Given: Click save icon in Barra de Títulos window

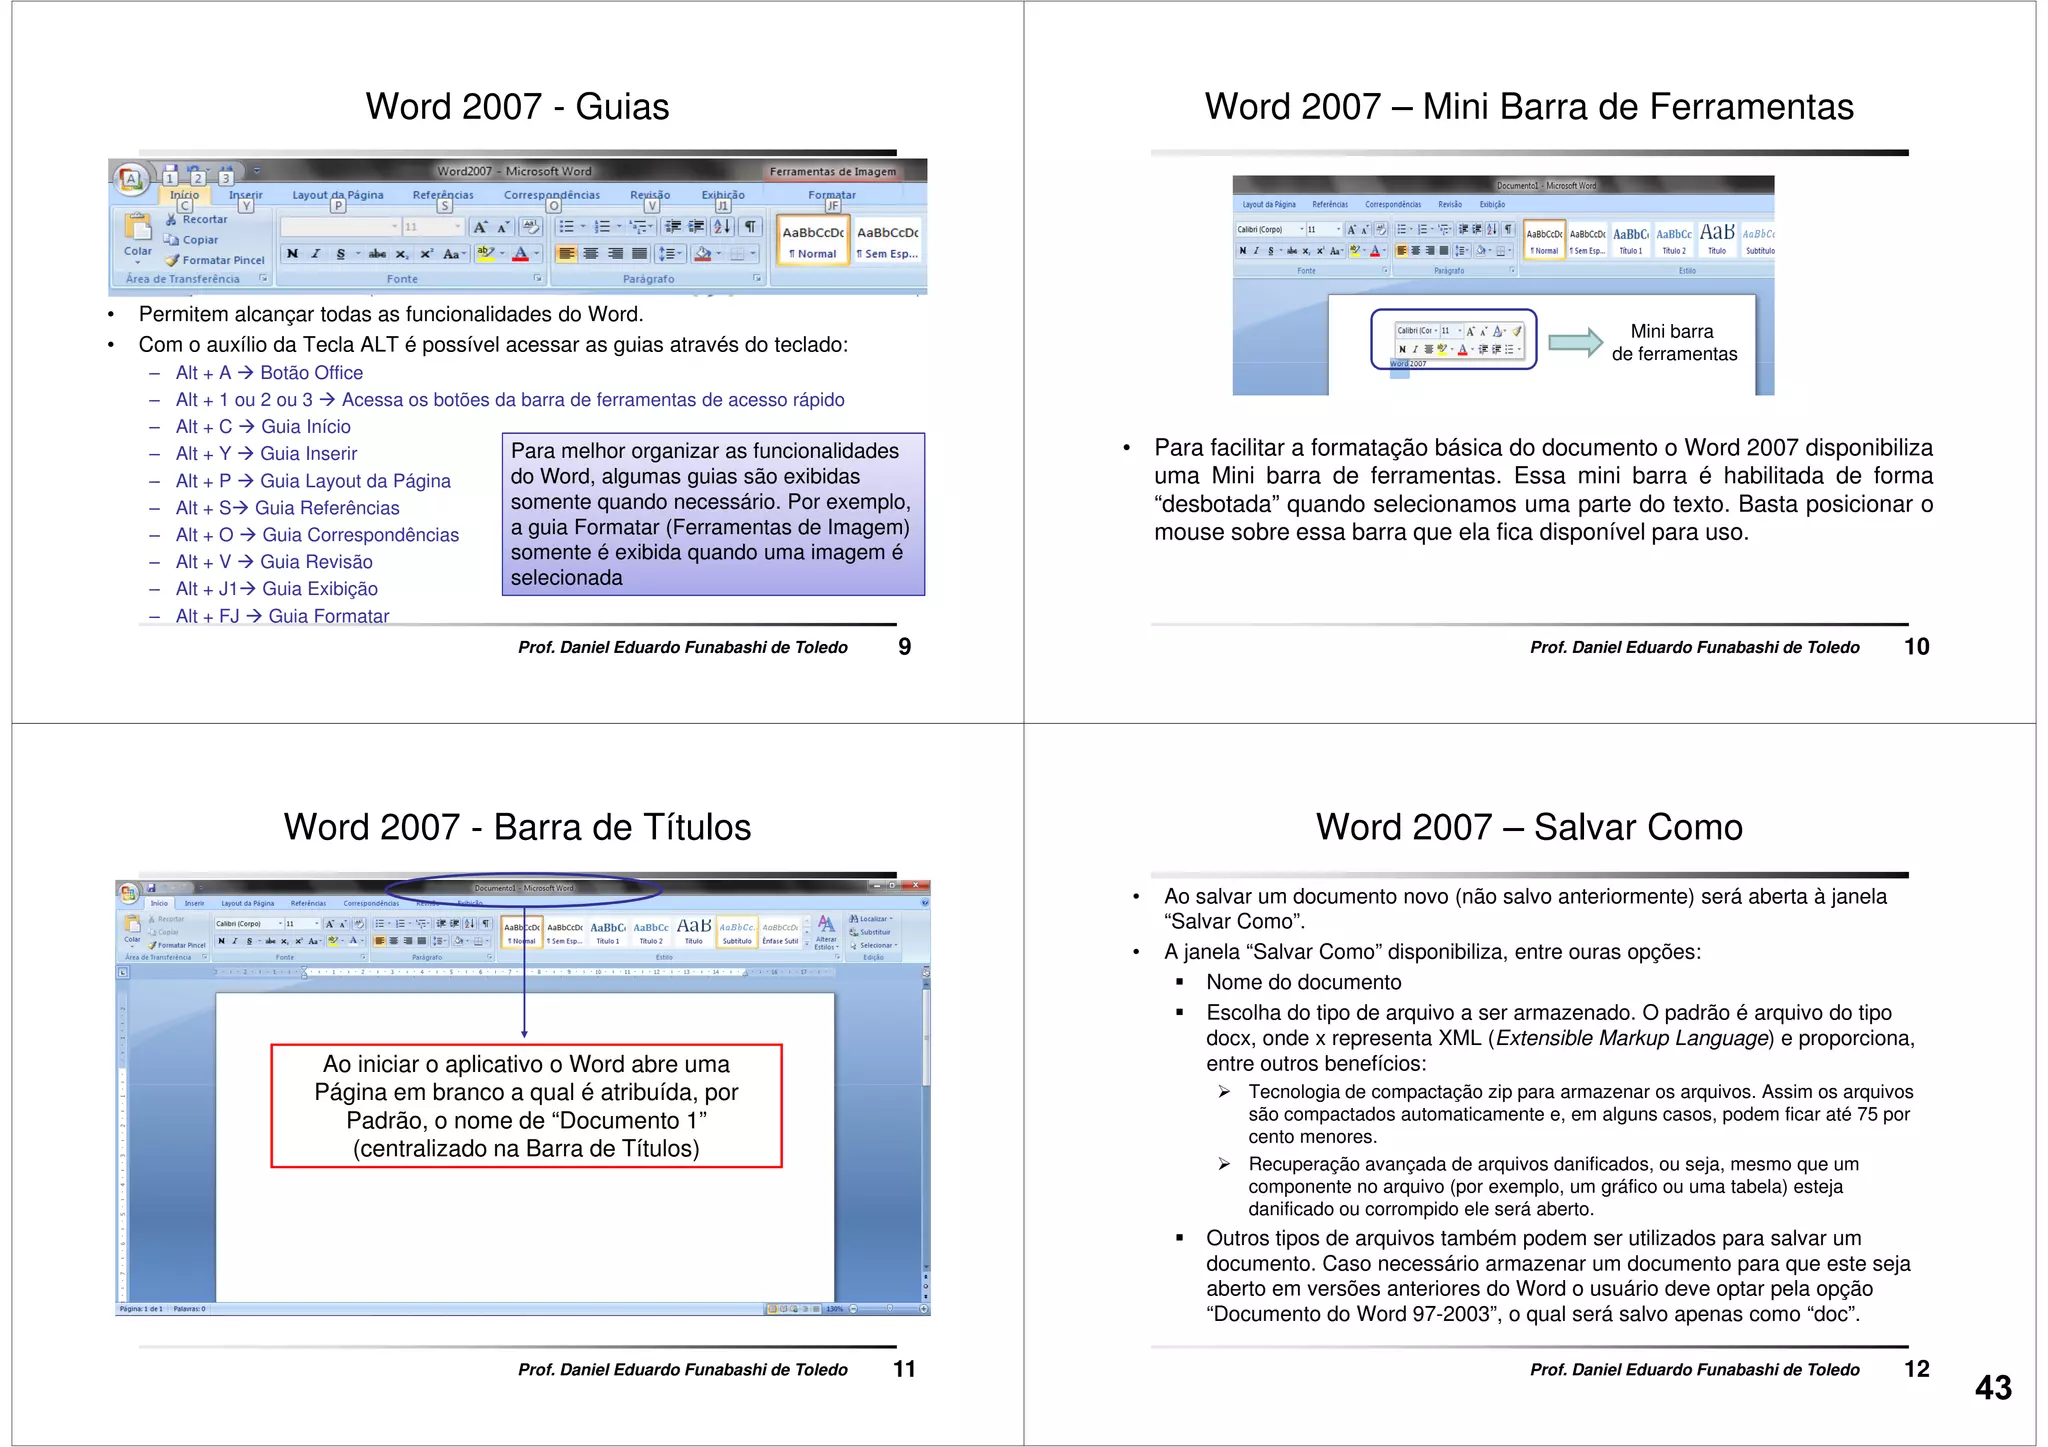Looking at the screenshot, I should [151, 888].
